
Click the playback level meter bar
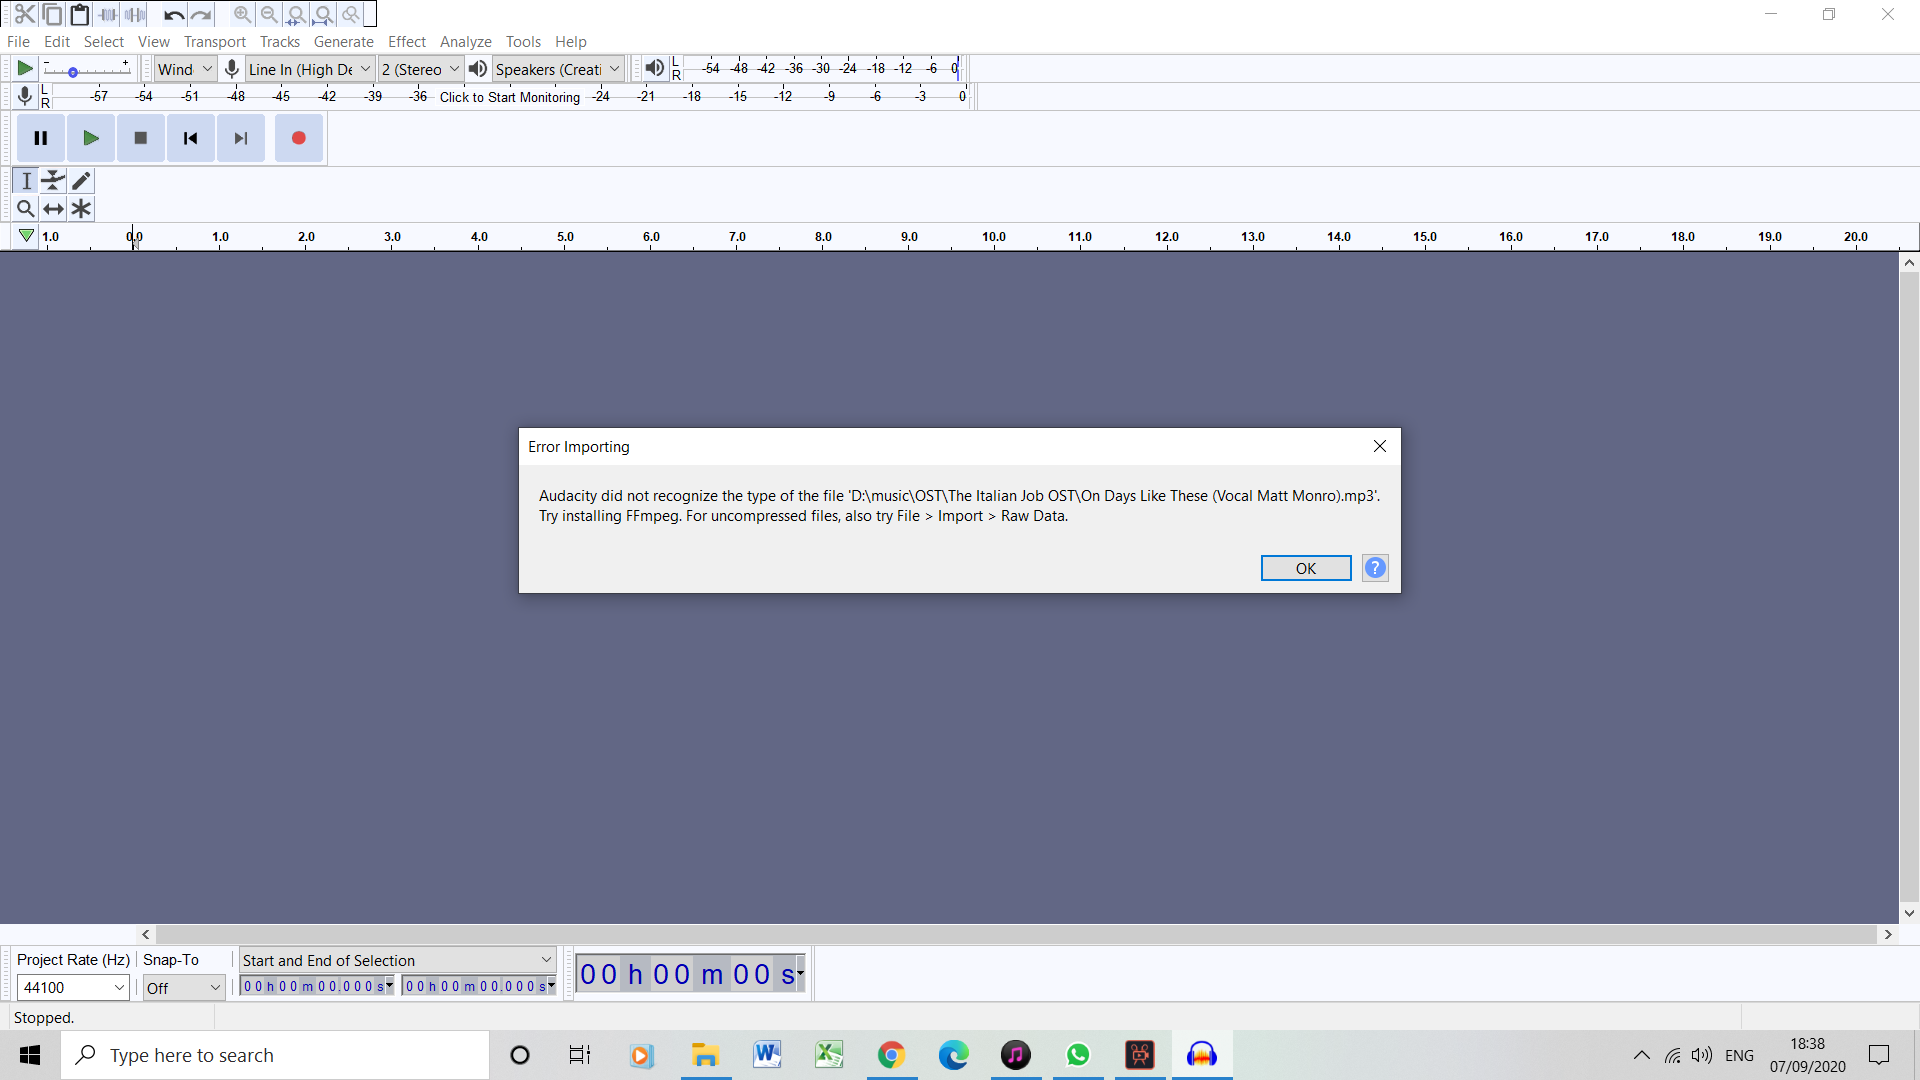click(820, 68)
